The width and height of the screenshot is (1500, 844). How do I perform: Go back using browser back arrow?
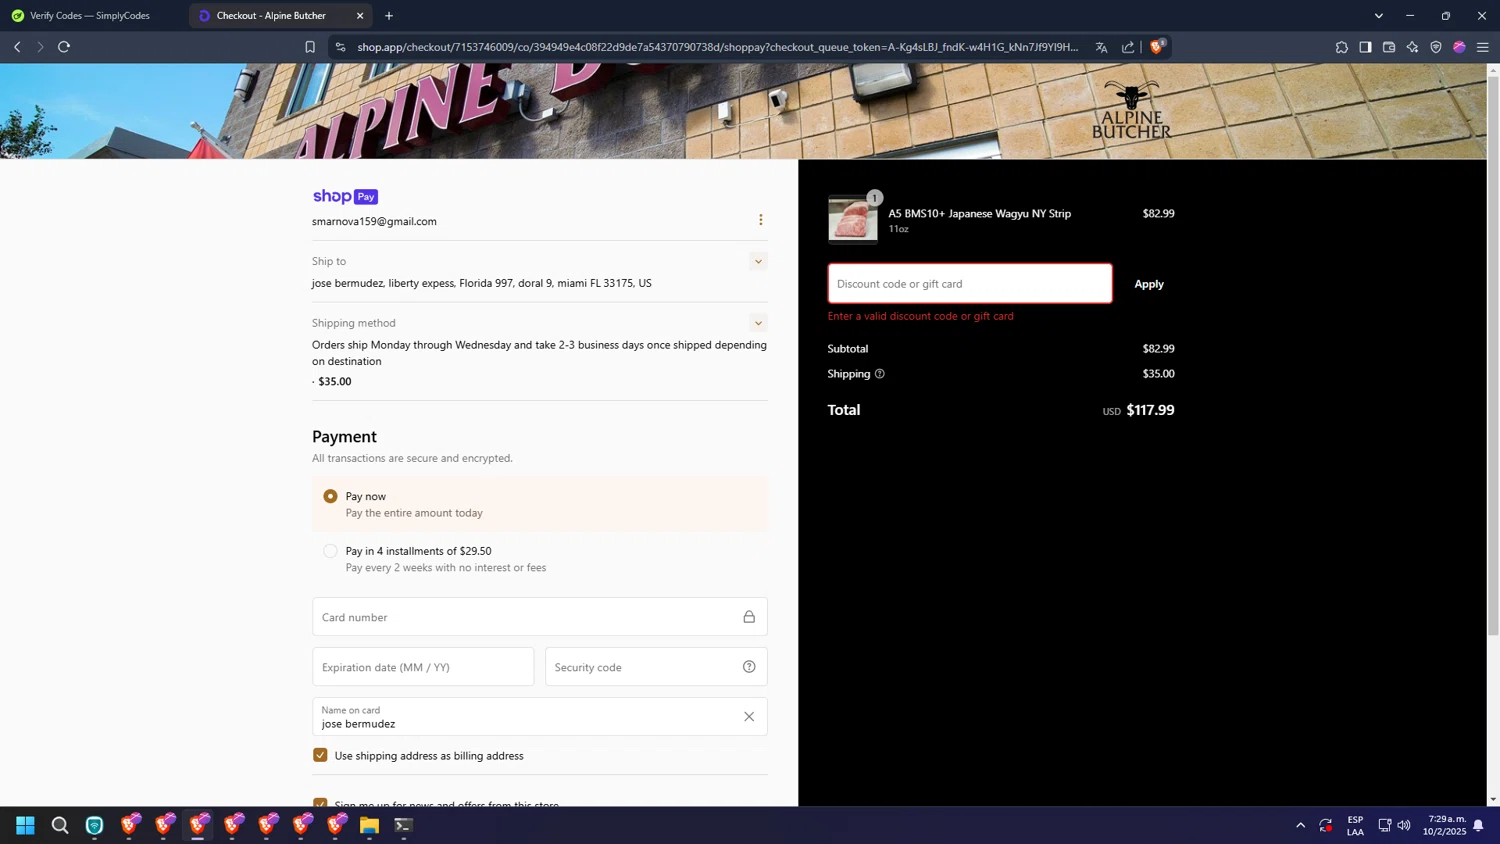pos(17,47)
